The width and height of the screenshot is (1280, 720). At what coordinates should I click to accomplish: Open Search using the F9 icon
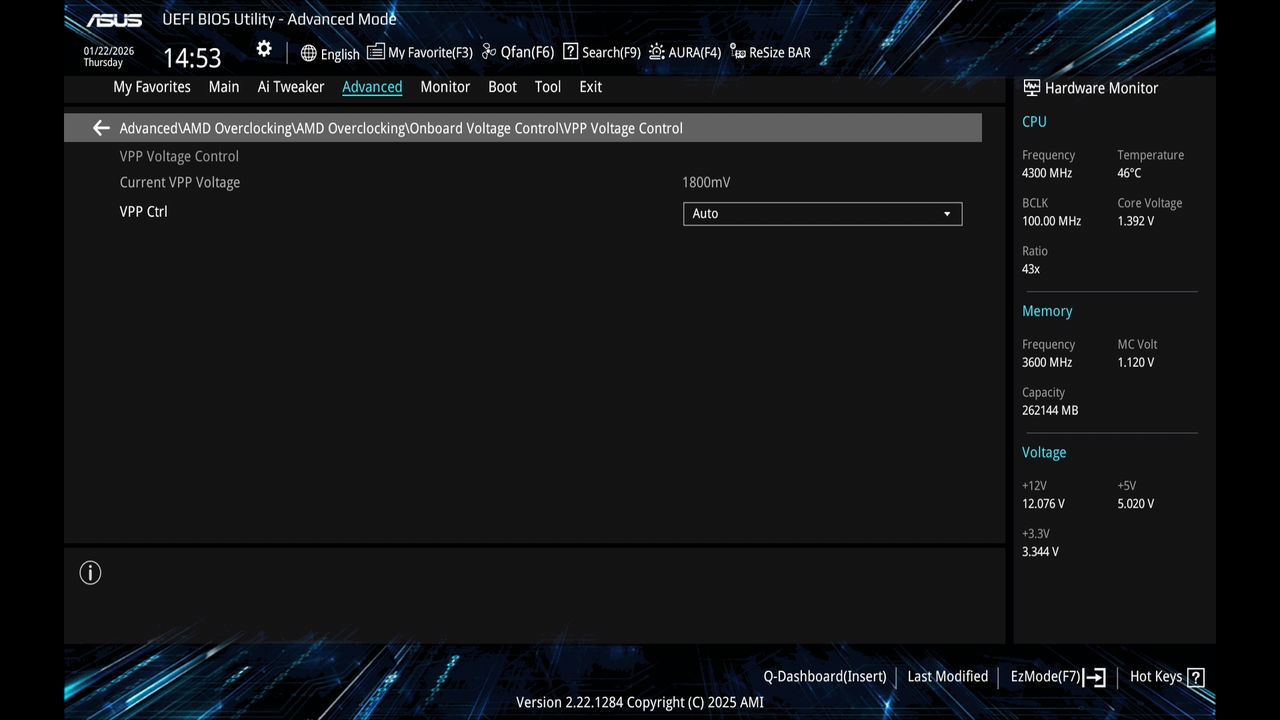click(570, 51)
